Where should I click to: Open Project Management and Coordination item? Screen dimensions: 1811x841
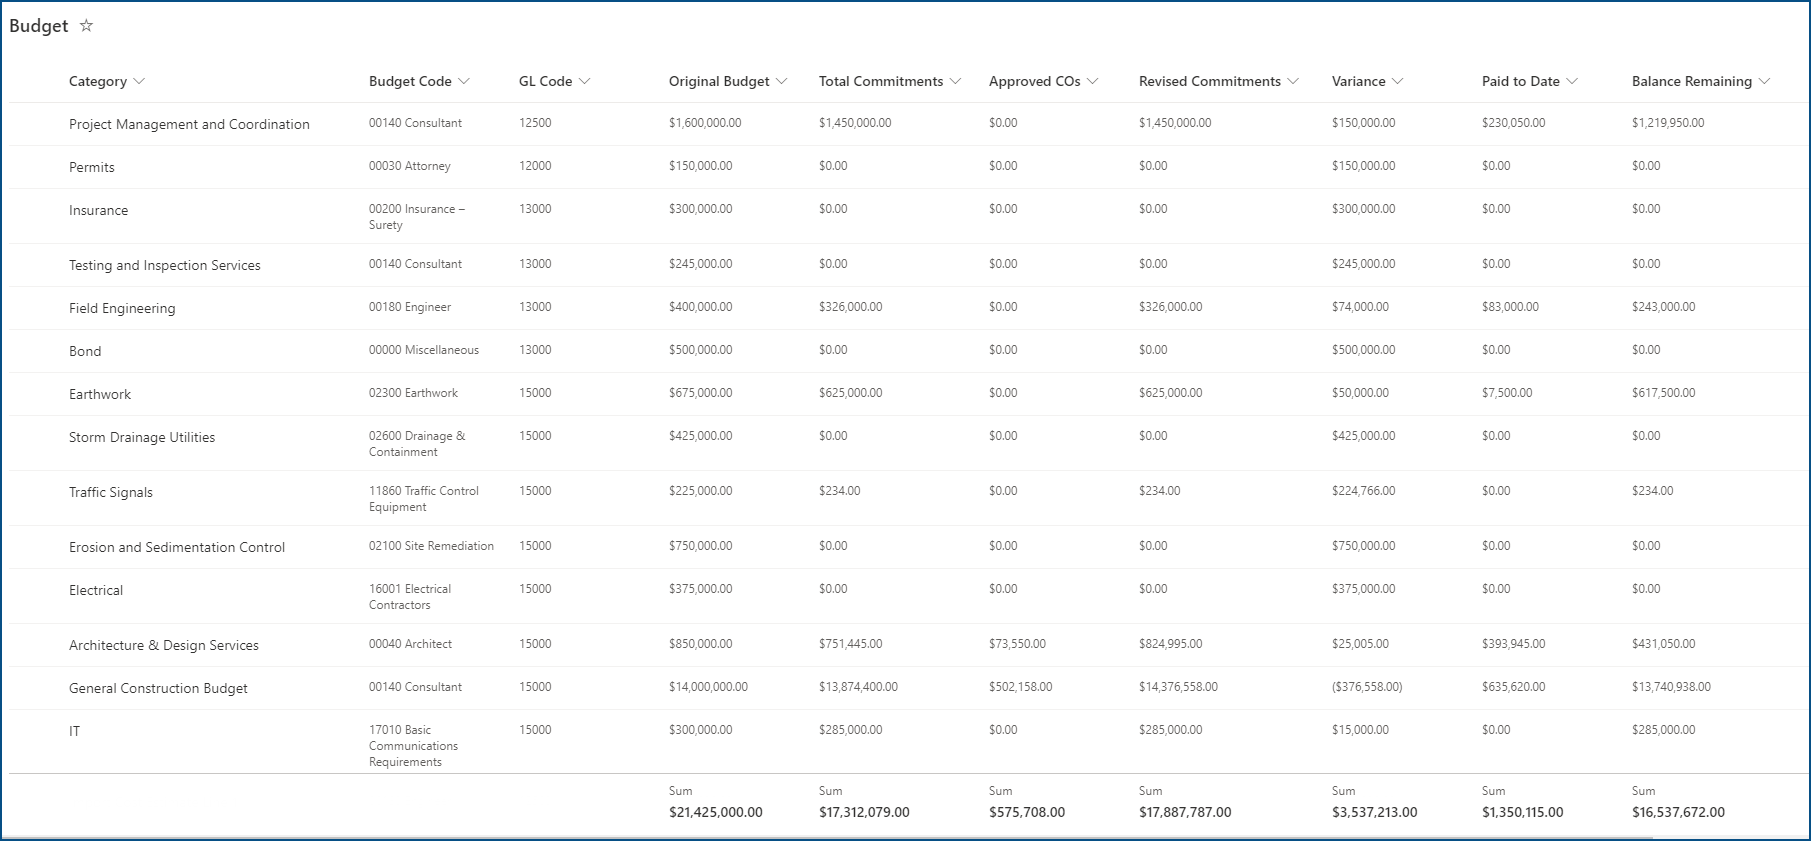pos(189,124)
